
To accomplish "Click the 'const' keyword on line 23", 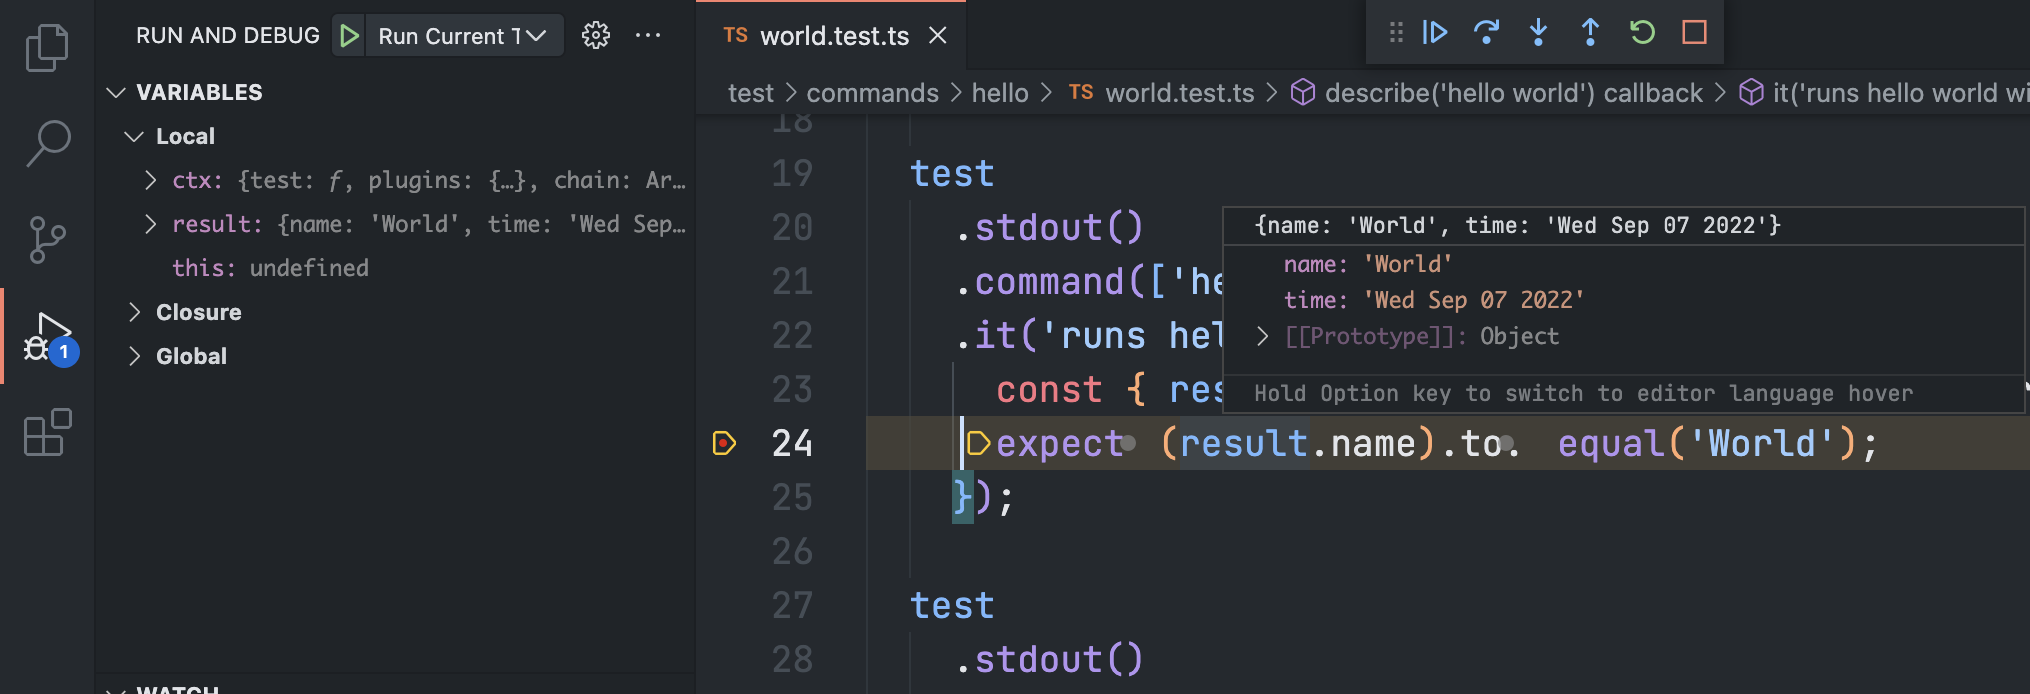I will tap(1049, 389).
